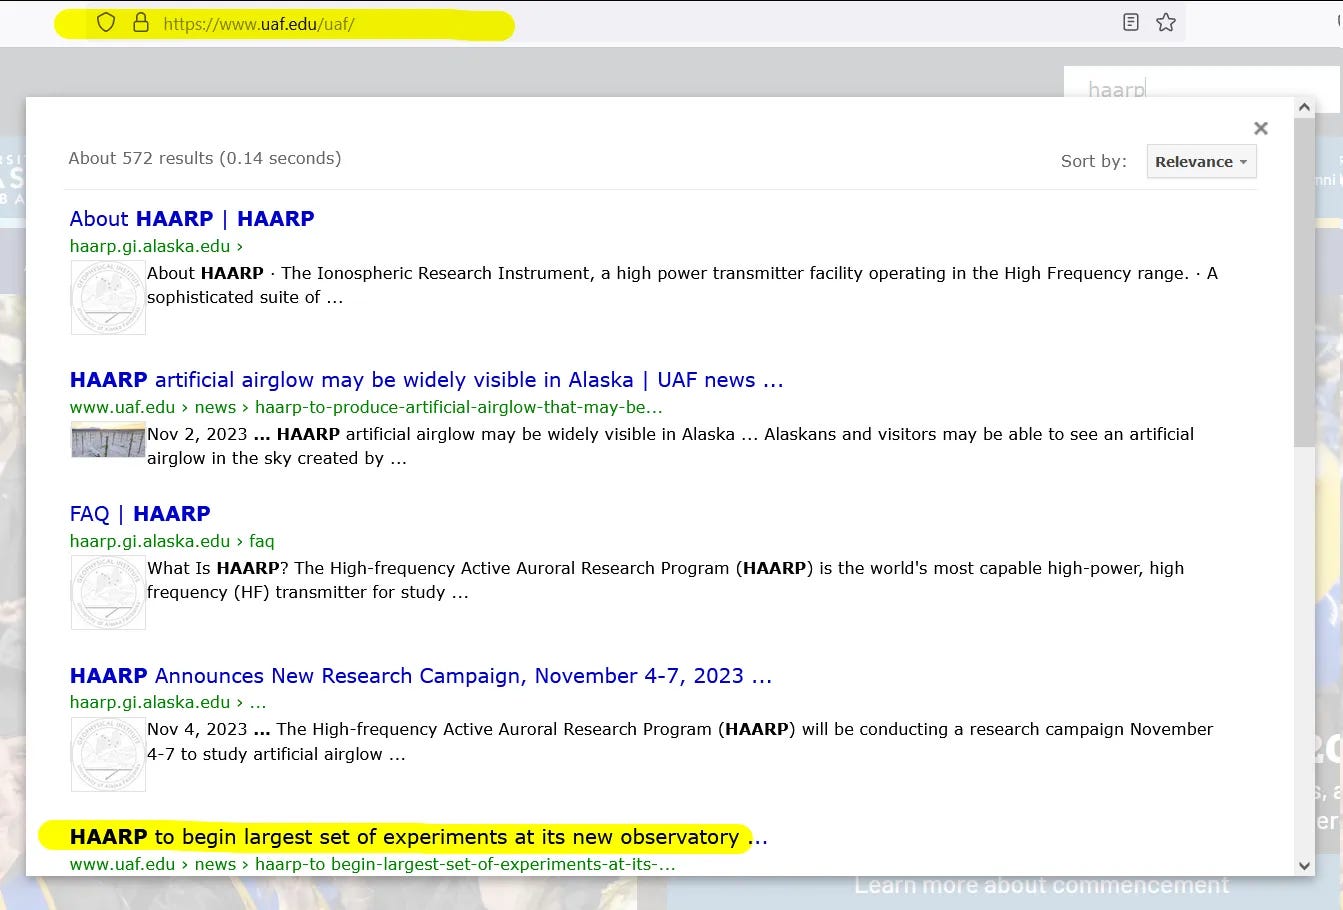Screen dimensions: 1343x910
Task: Click the search box containing 'haarp'
Action: [1200, 90]
